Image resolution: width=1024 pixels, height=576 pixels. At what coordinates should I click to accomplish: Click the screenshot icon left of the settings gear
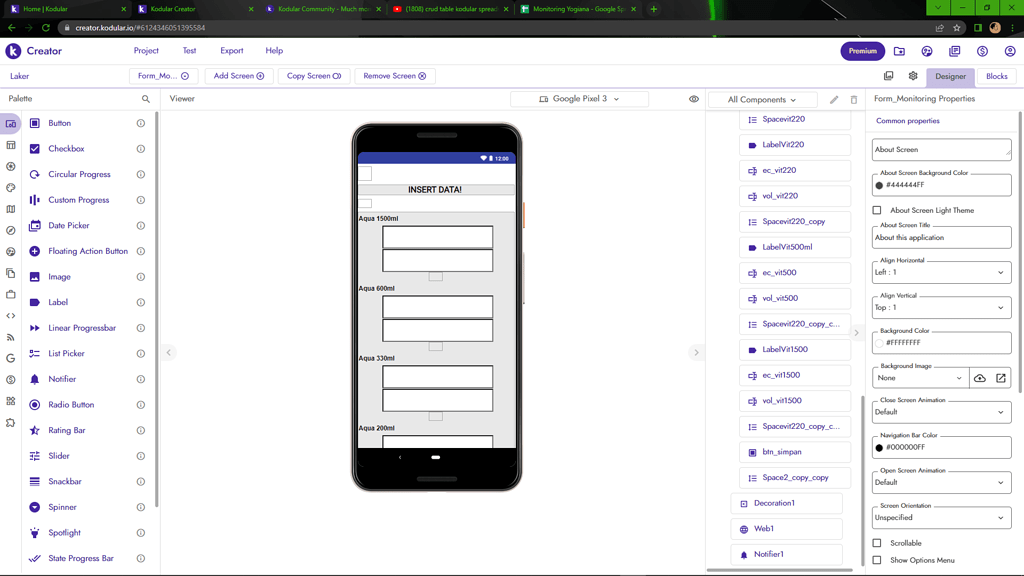888,76
